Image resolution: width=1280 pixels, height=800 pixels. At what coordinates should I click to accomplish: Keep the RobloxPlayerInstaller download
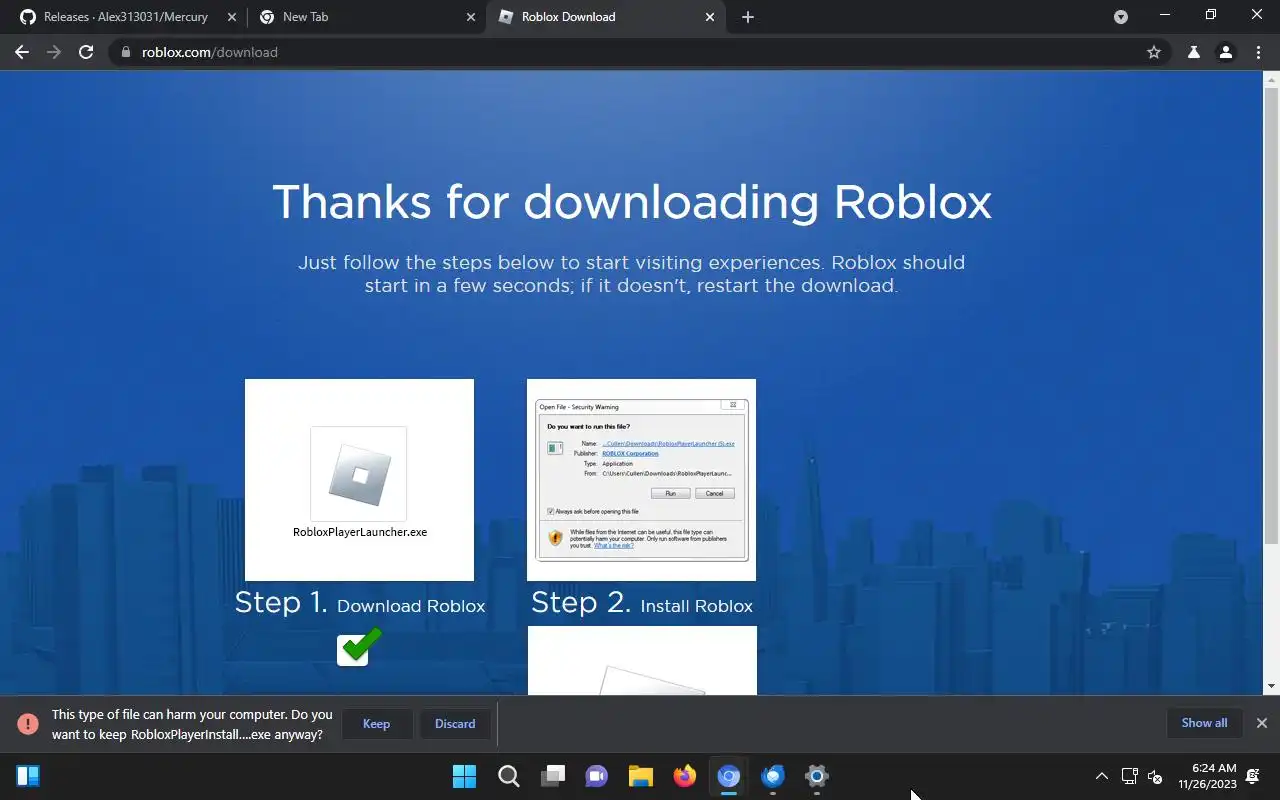tap(377, 724)
